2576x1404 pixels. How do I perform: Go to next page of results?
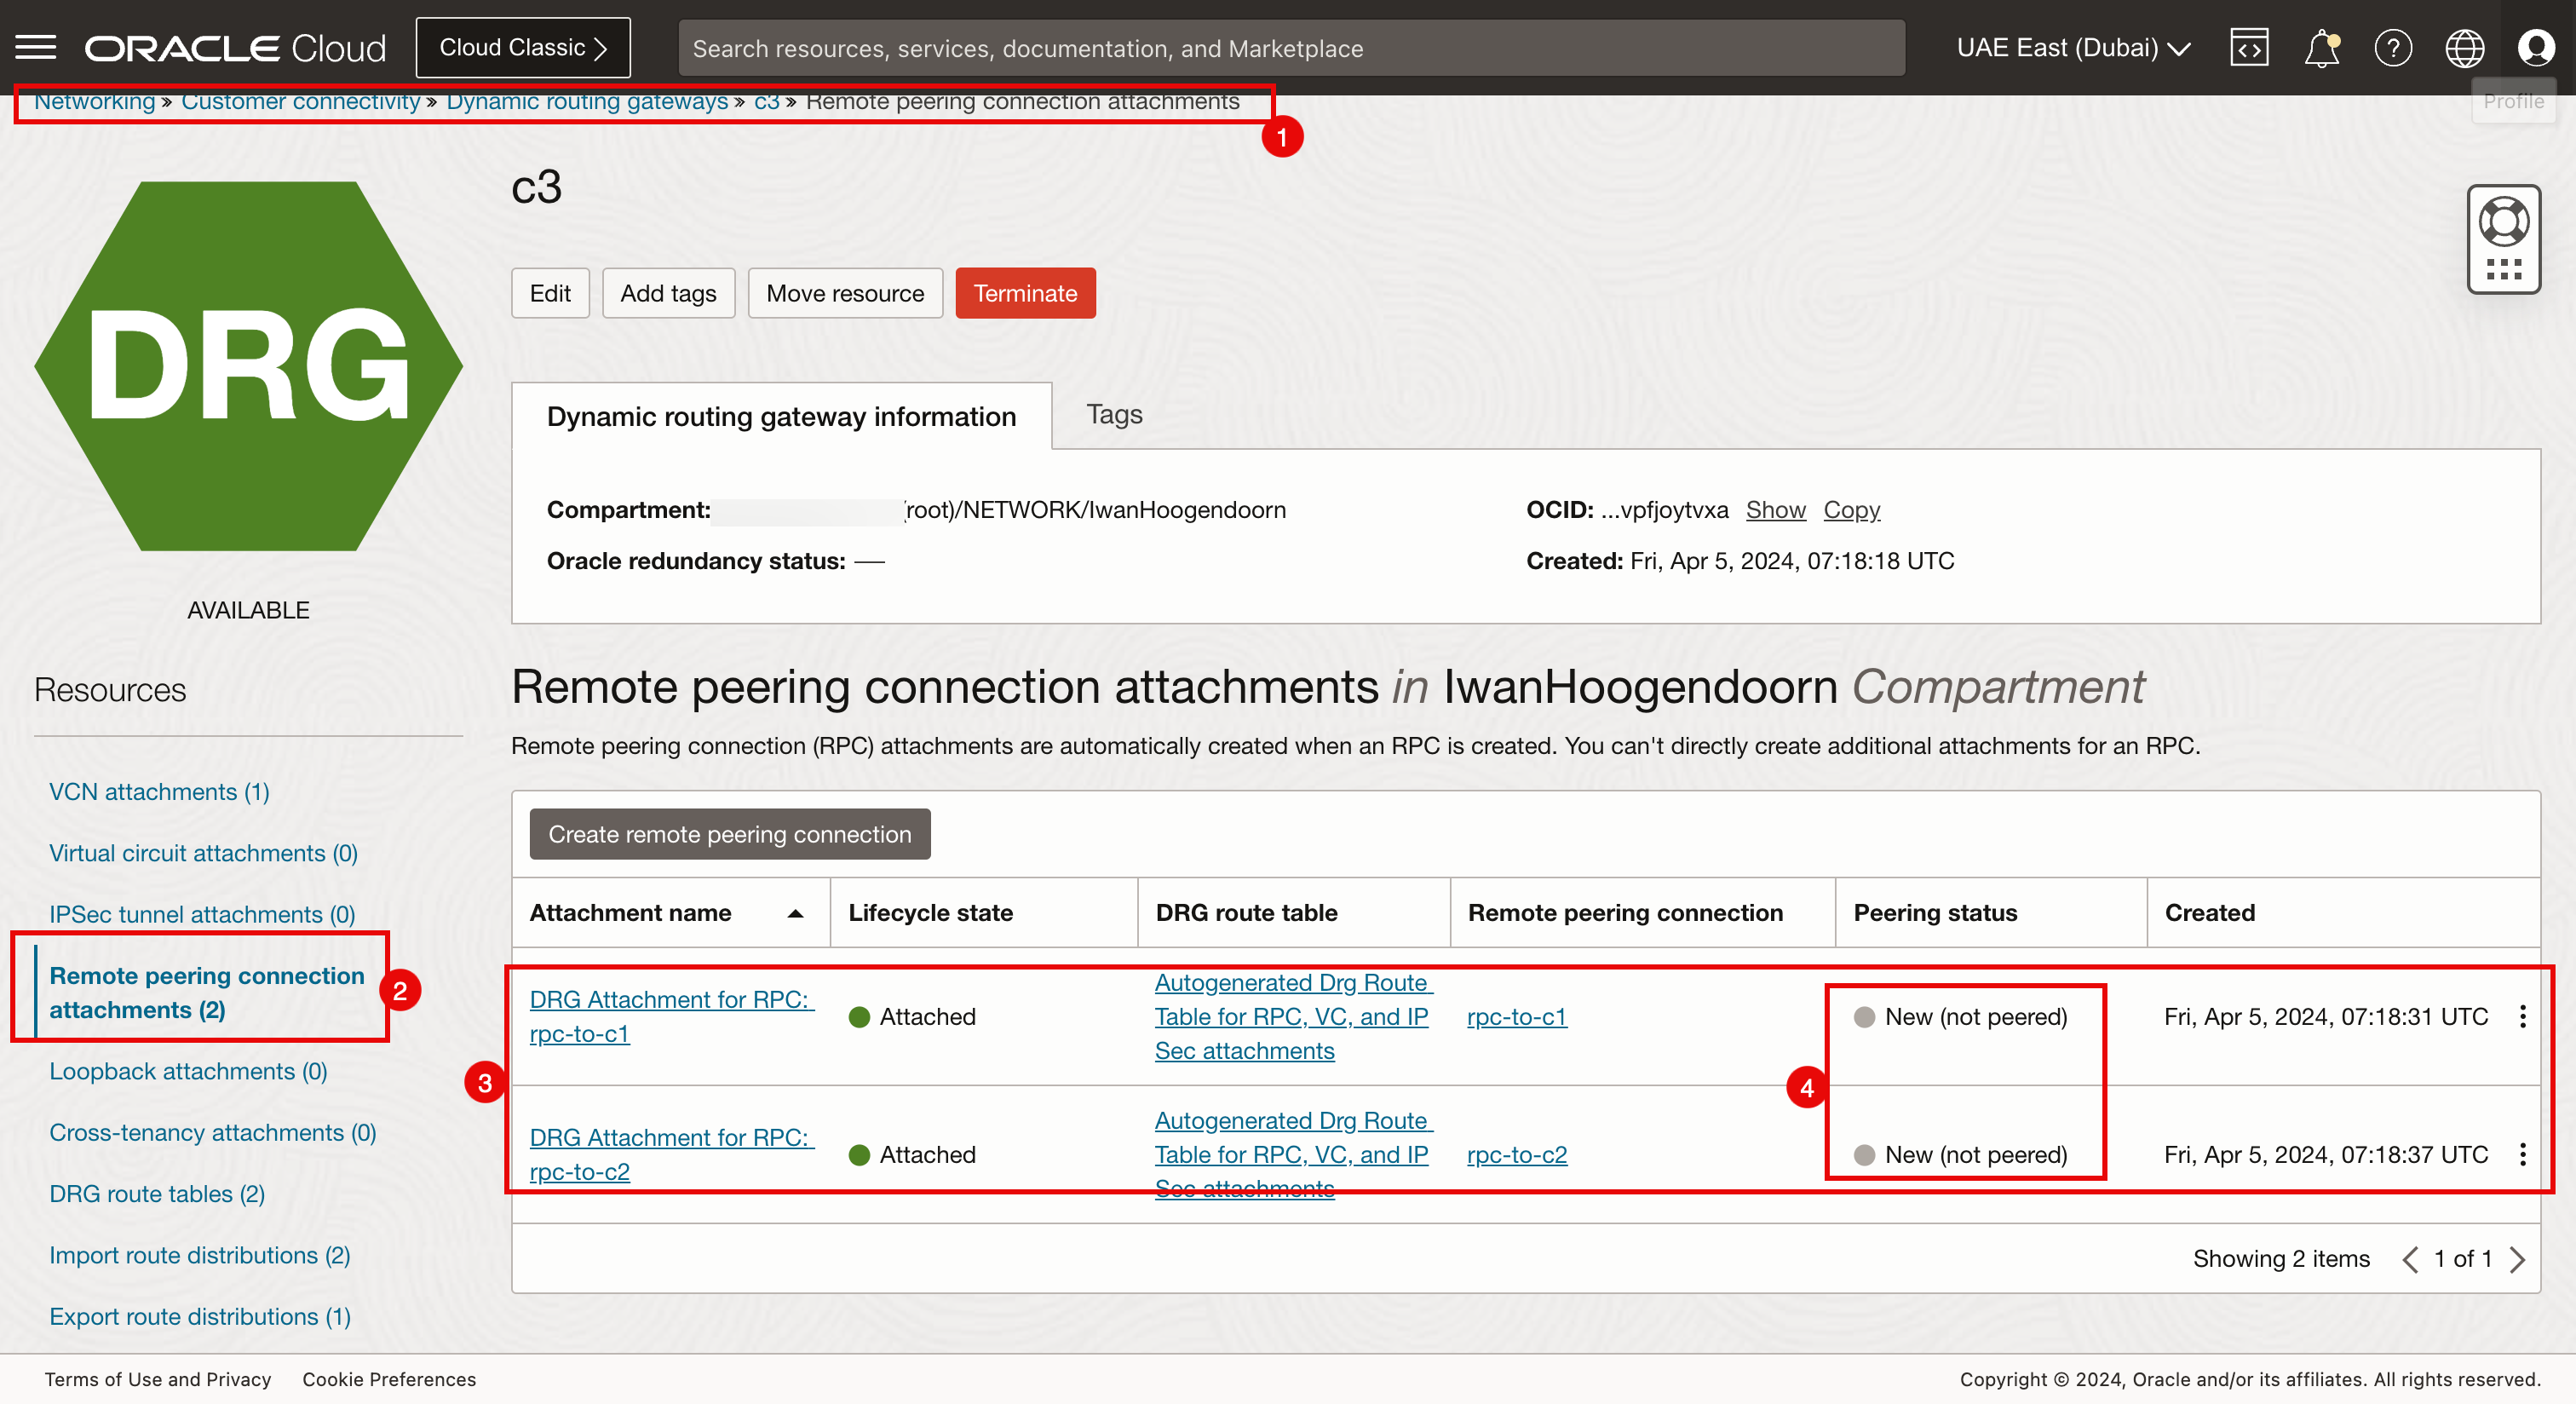point(2518,1259)
